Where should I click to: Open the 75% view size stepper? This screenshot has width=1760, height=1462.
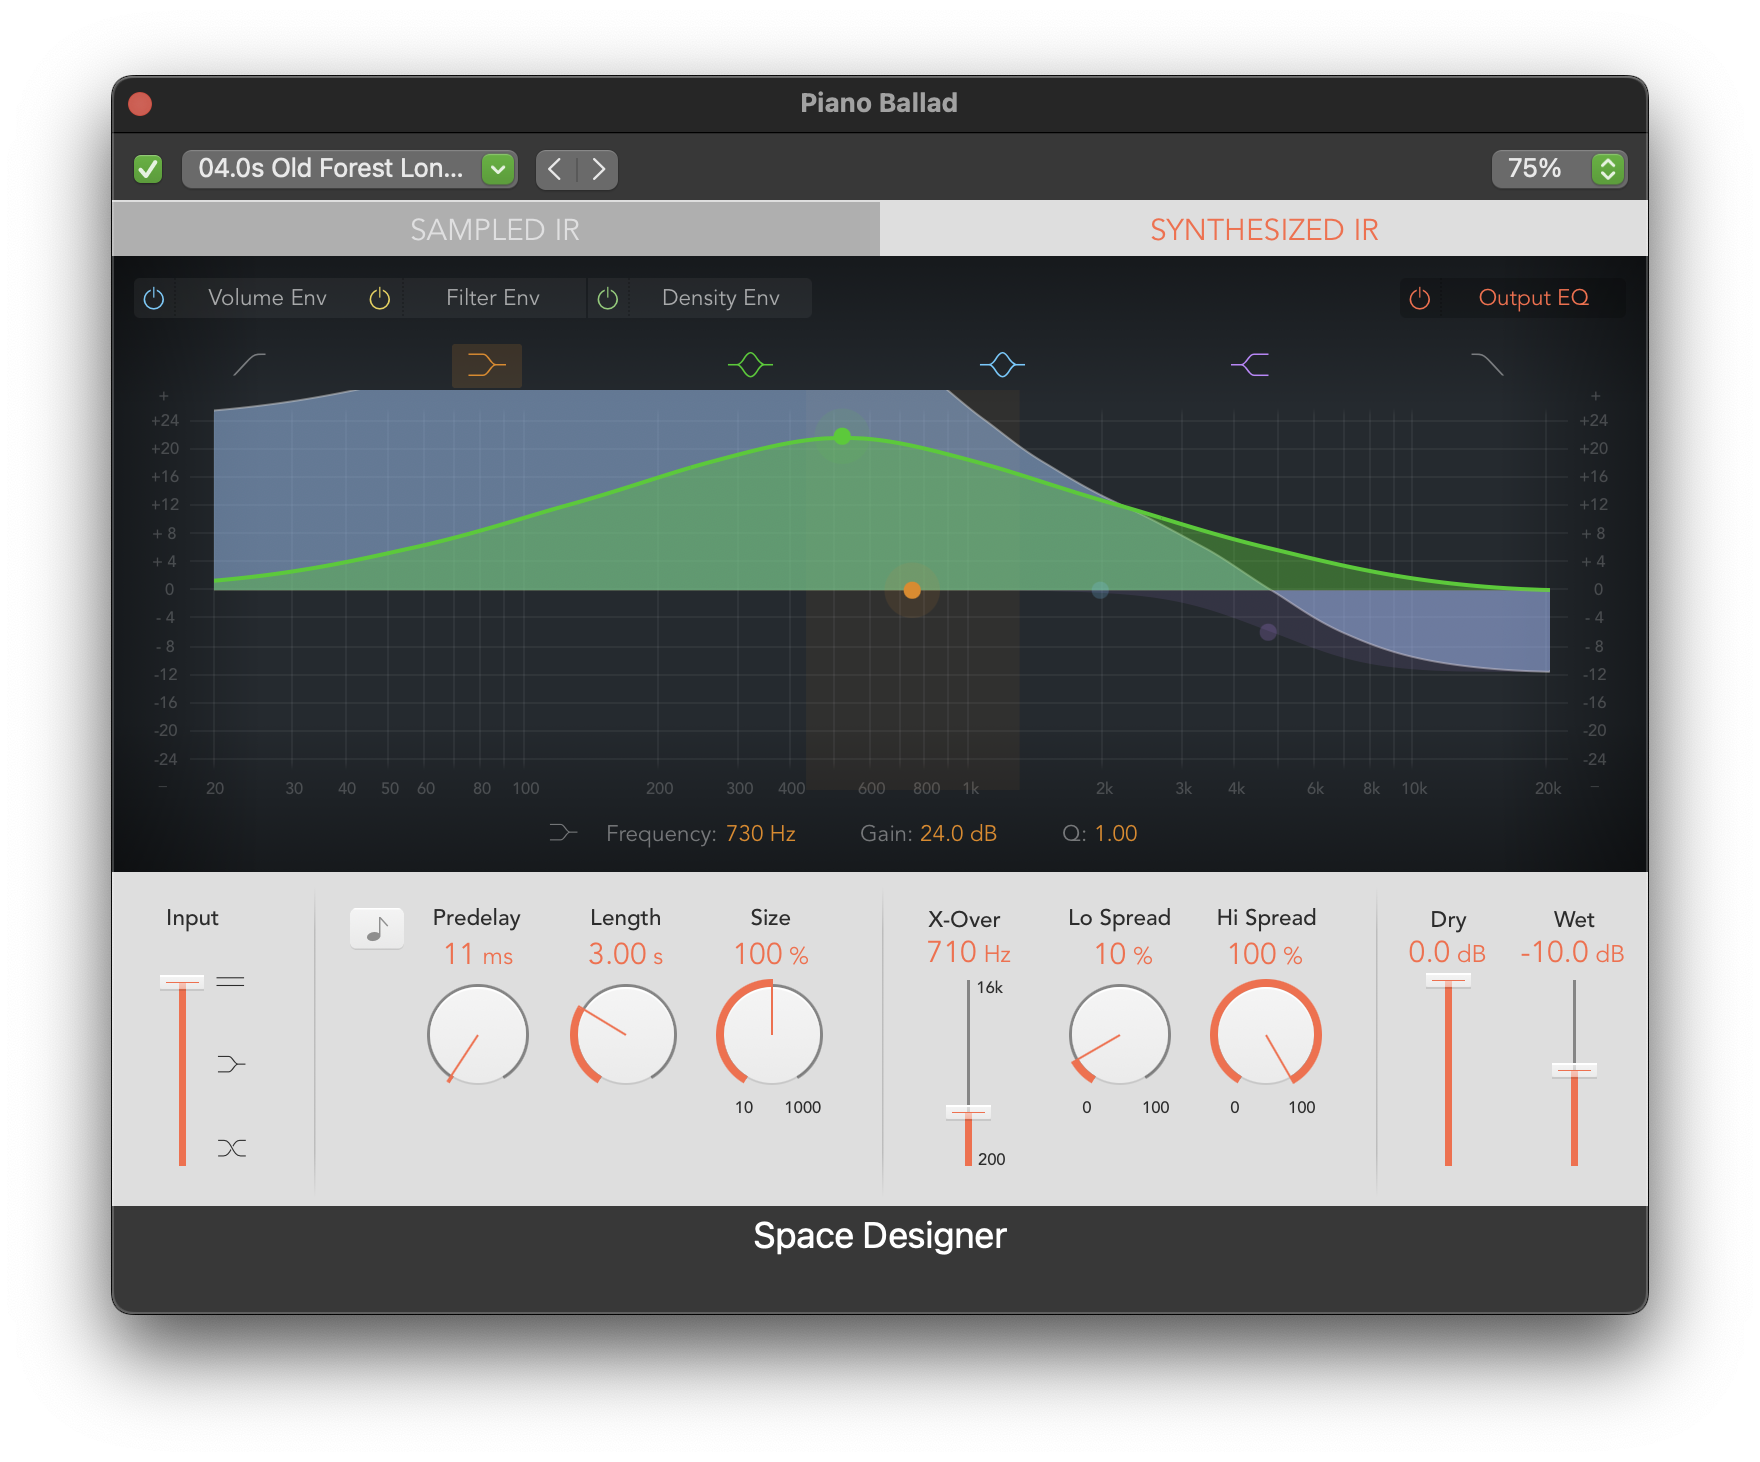[x=1608, y=169]
